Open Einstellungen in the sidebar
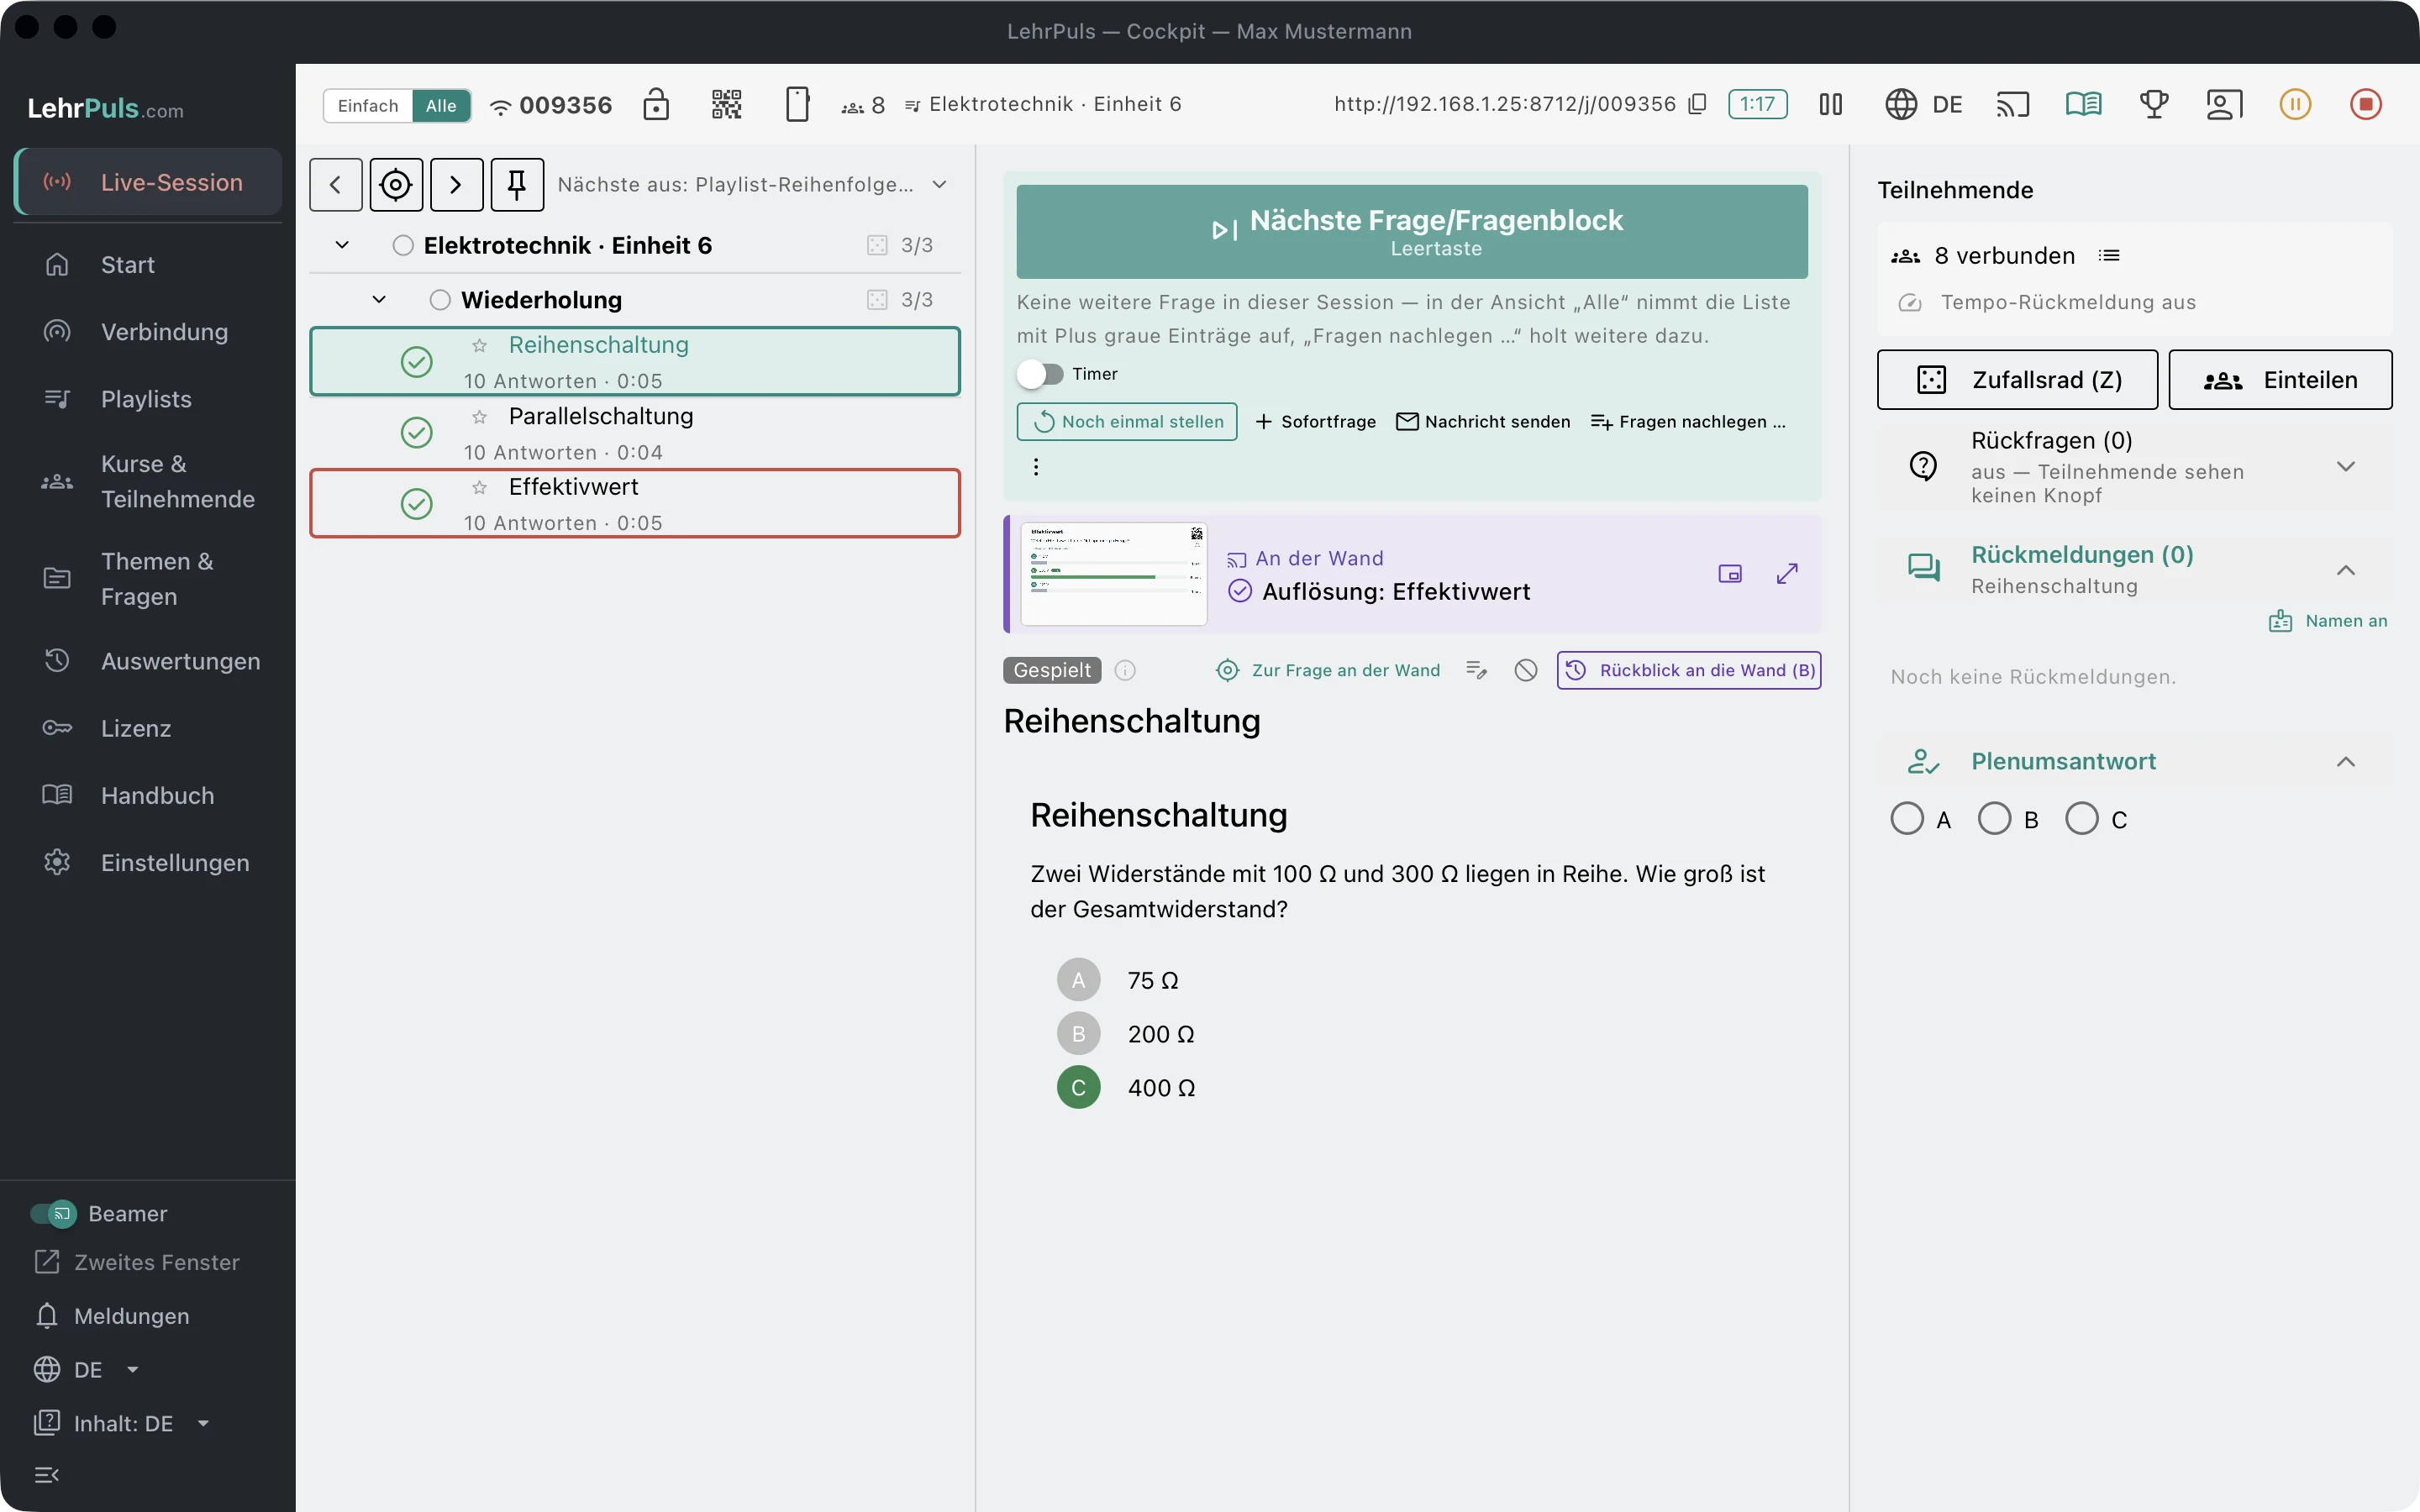Viewport: 2420px width, 1512px height. click(148, 863)
